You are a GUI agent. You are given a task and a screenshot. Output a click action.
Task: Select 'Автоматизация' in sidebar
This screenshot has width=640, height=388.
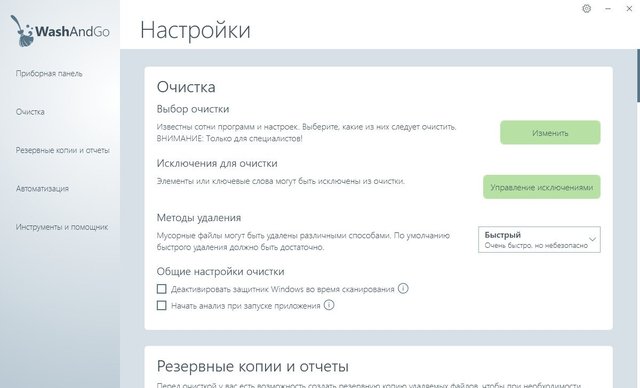tap(42, 188)
